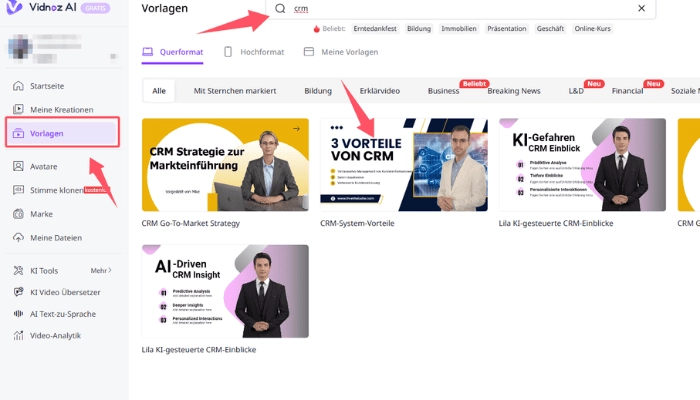Select the Erklärvideo category filter
This screenshot has height=400, width=700.
coord(379,91)
